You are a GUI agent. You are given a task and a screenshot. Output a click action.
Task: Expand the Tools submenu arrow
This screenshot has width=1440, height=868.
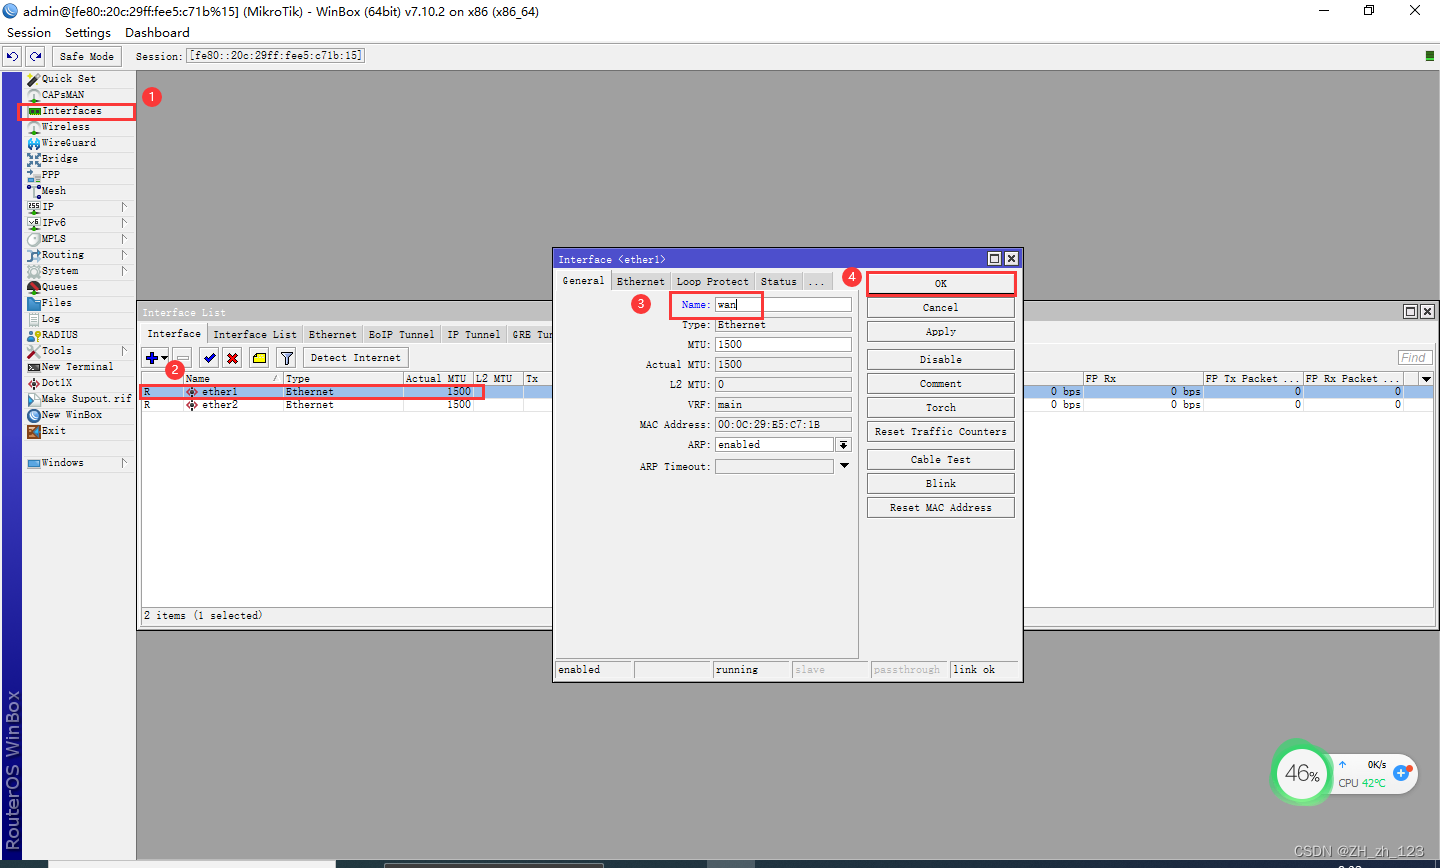[124, 351]
